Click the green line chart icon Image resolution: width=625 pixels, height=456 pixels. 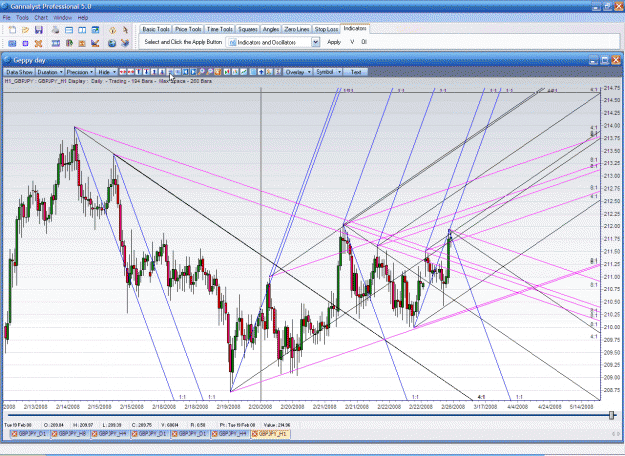click(243, 72)
